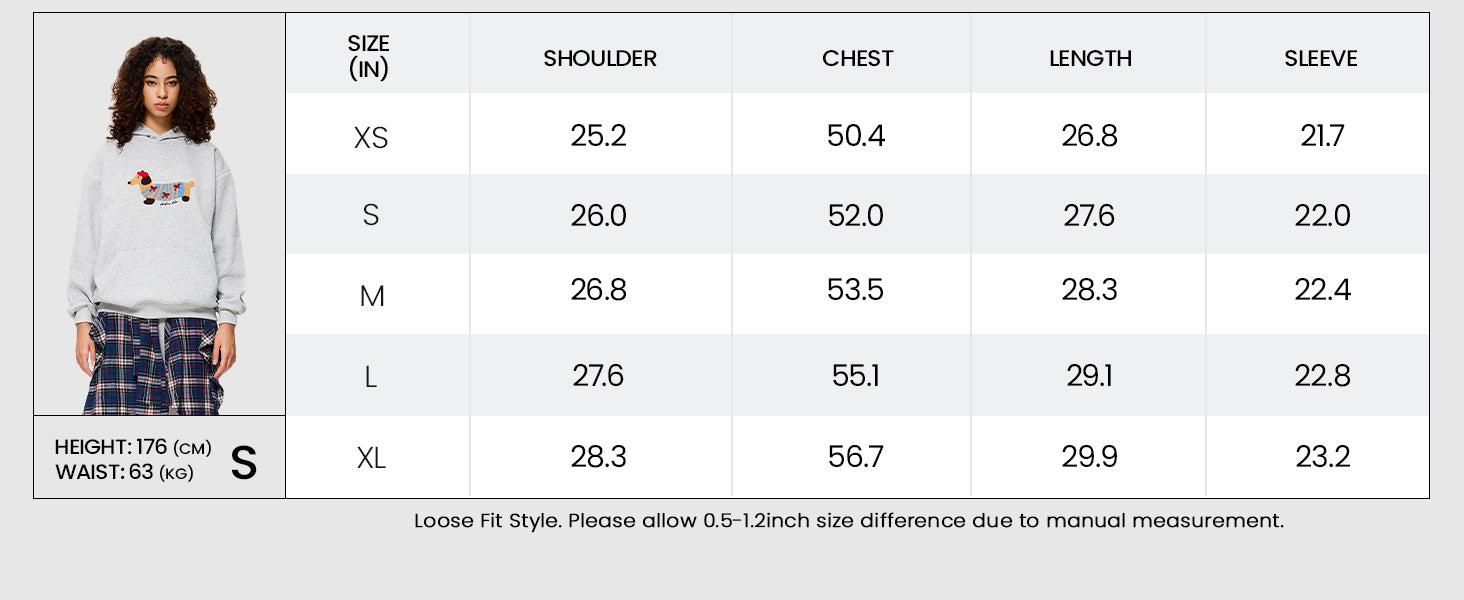
Task: Click the S shoulder value 26.0
Action: pyautogui.click(x=599, y=216)
